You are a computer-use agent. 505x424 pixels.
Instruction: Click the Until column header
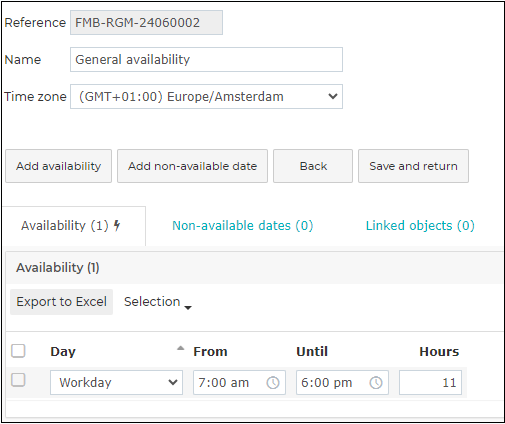312,352
